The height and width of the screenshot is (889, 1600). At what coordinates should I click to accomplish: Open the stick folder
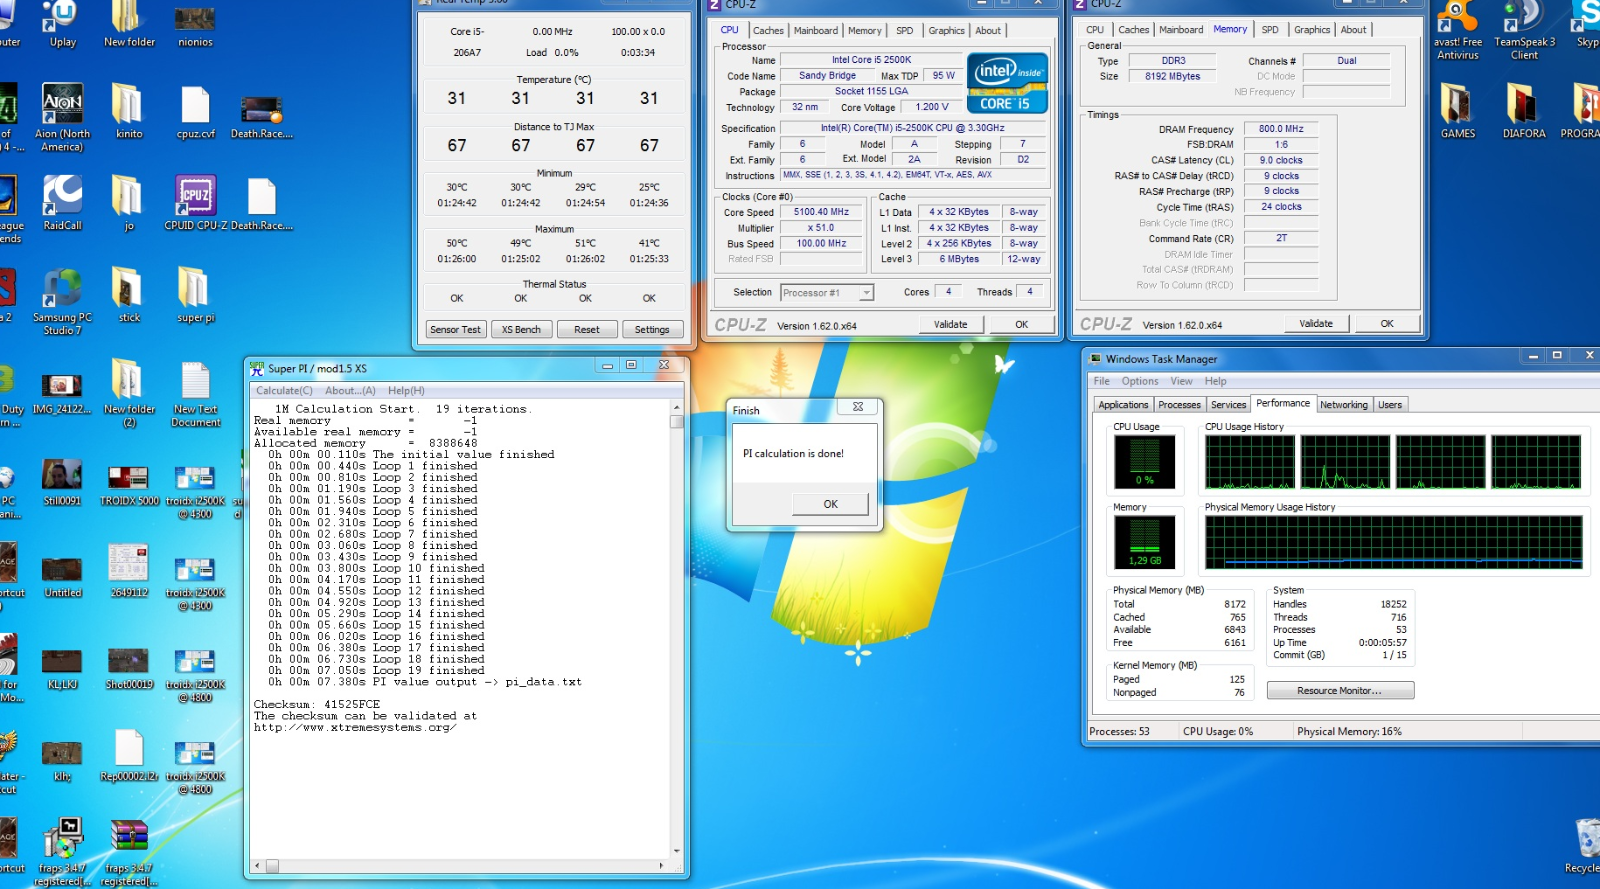(x=129, y=295)
